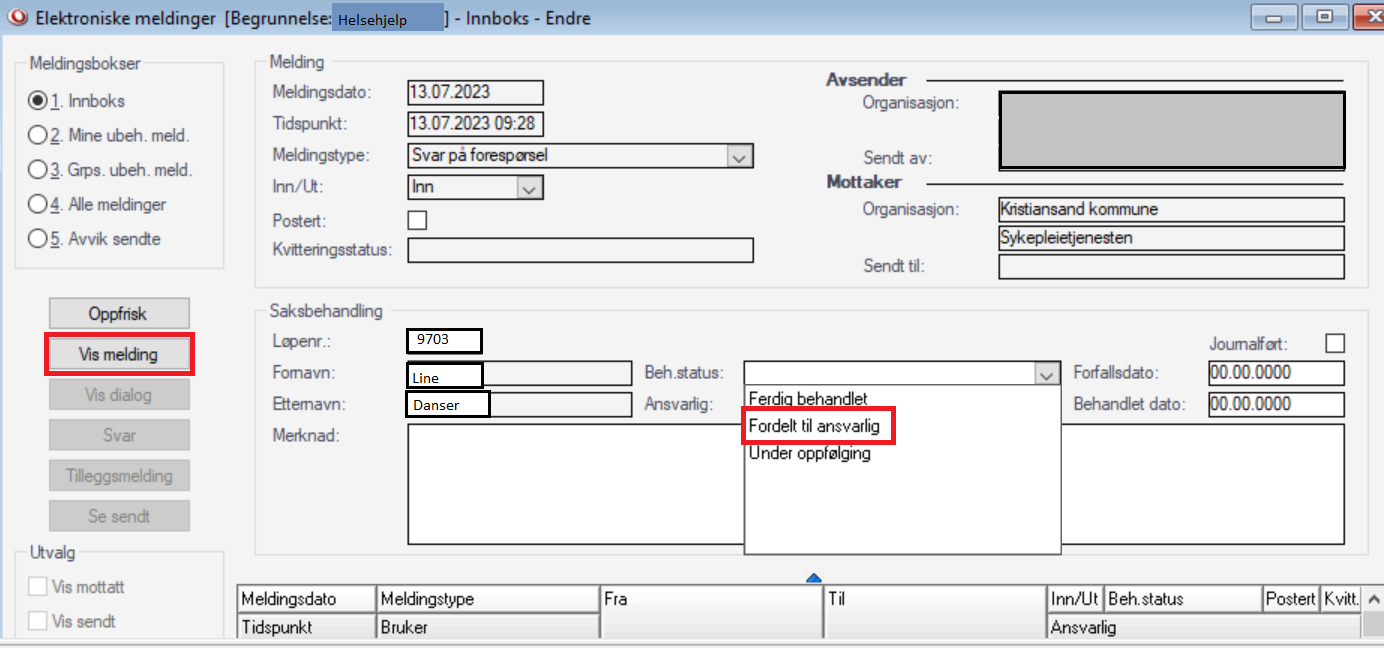Click the Oppfrisk button
This screenshot has width=1384, height=648.
tap(118, 314)
